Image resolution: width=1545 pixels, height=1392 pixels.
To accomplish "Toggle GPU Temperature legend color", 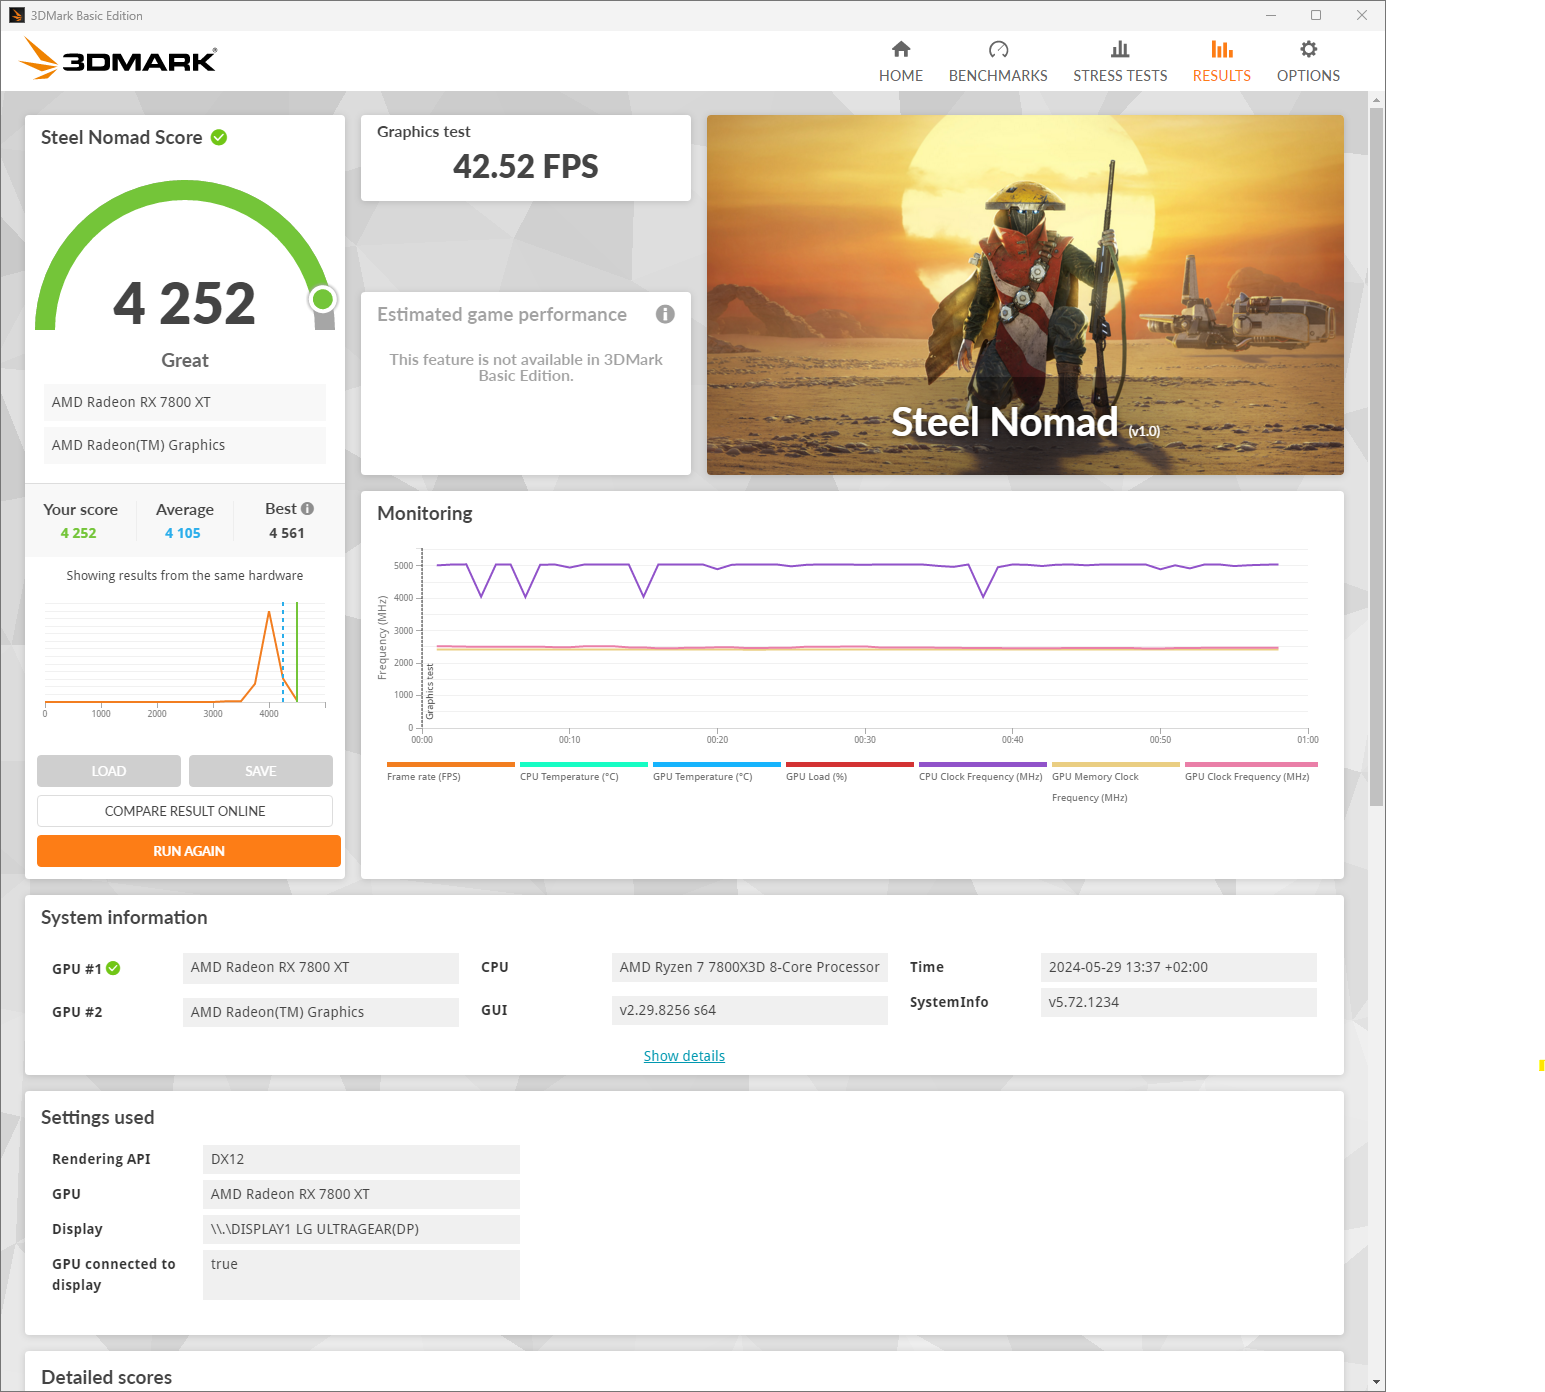I will click(x=717, y=765).
